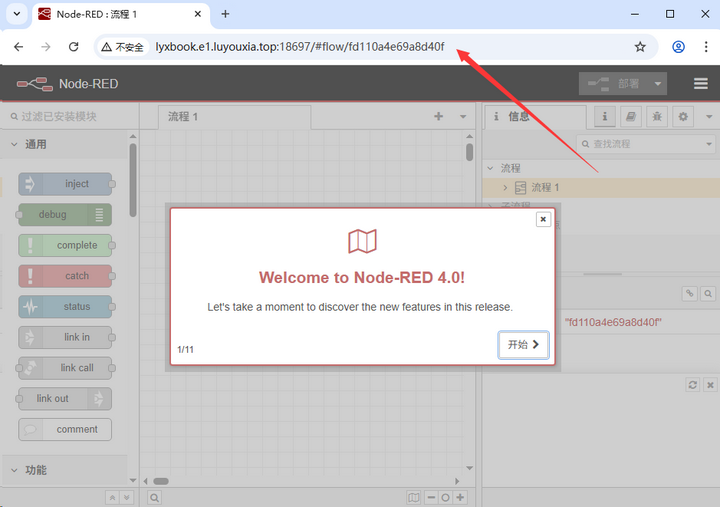Image resolution: width=720 pixels, height=507 pixels.
Task: Select the link call node
Action: pyautogui.click(x=66, y=368)
